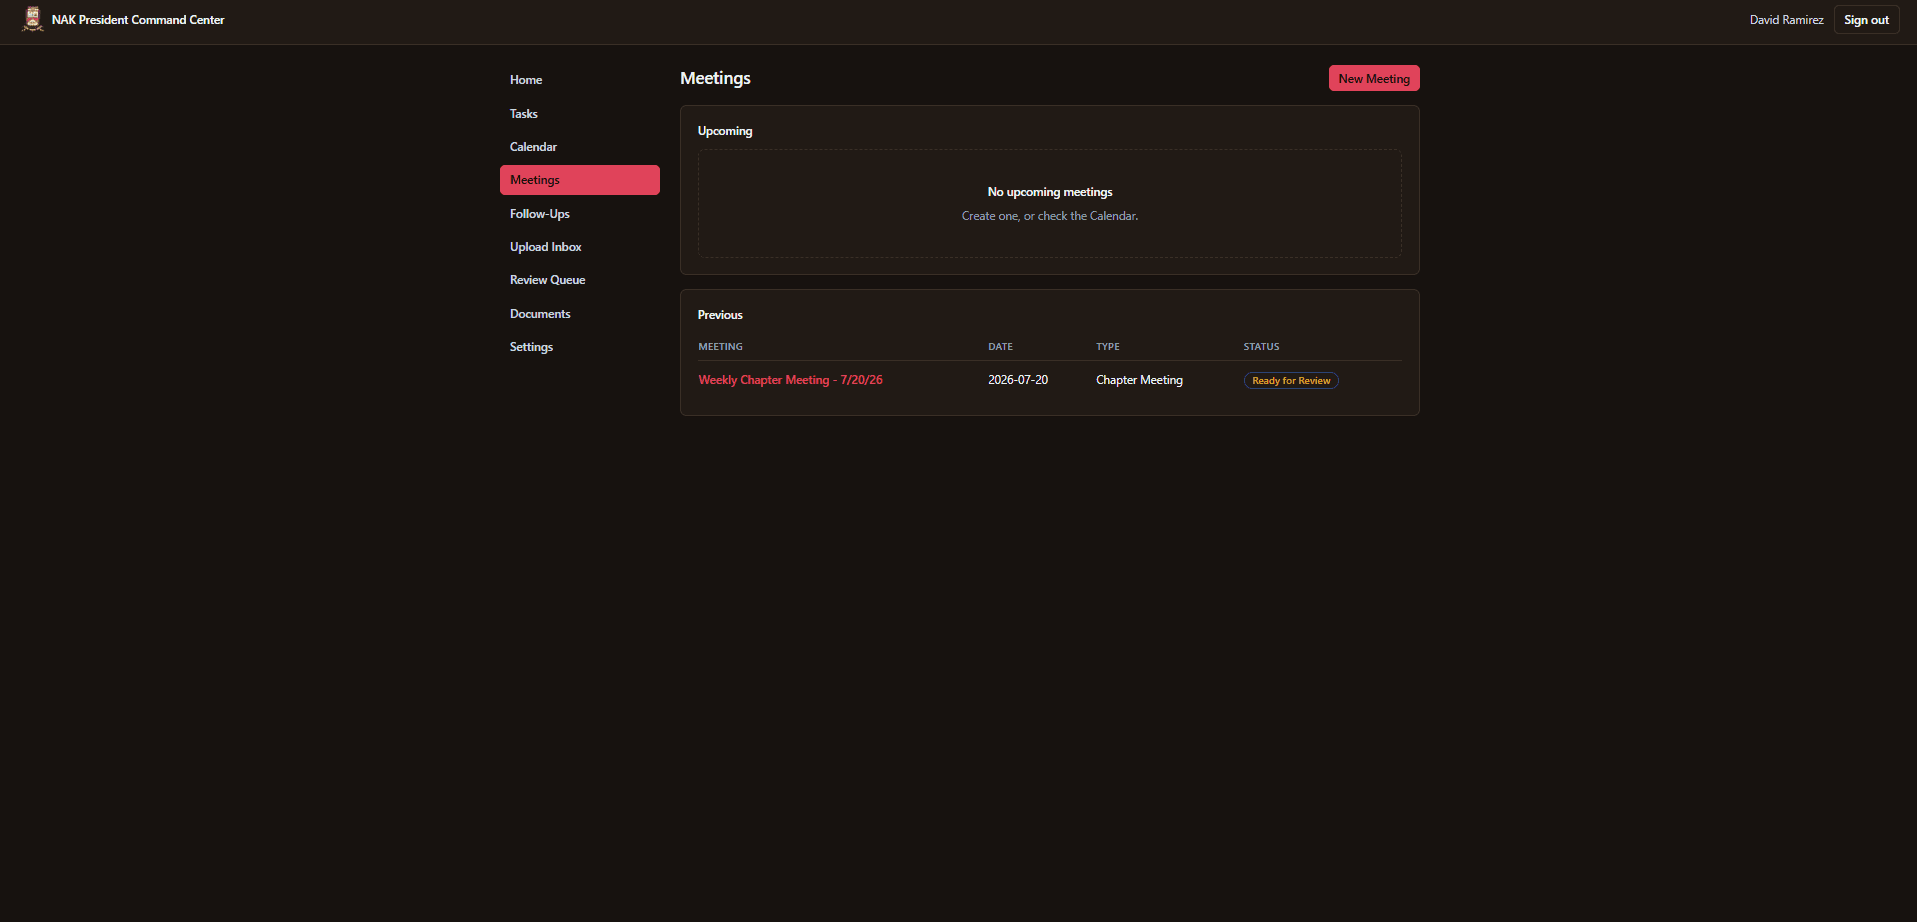Open the NAK President Command Center title

(x=138, y=20)
